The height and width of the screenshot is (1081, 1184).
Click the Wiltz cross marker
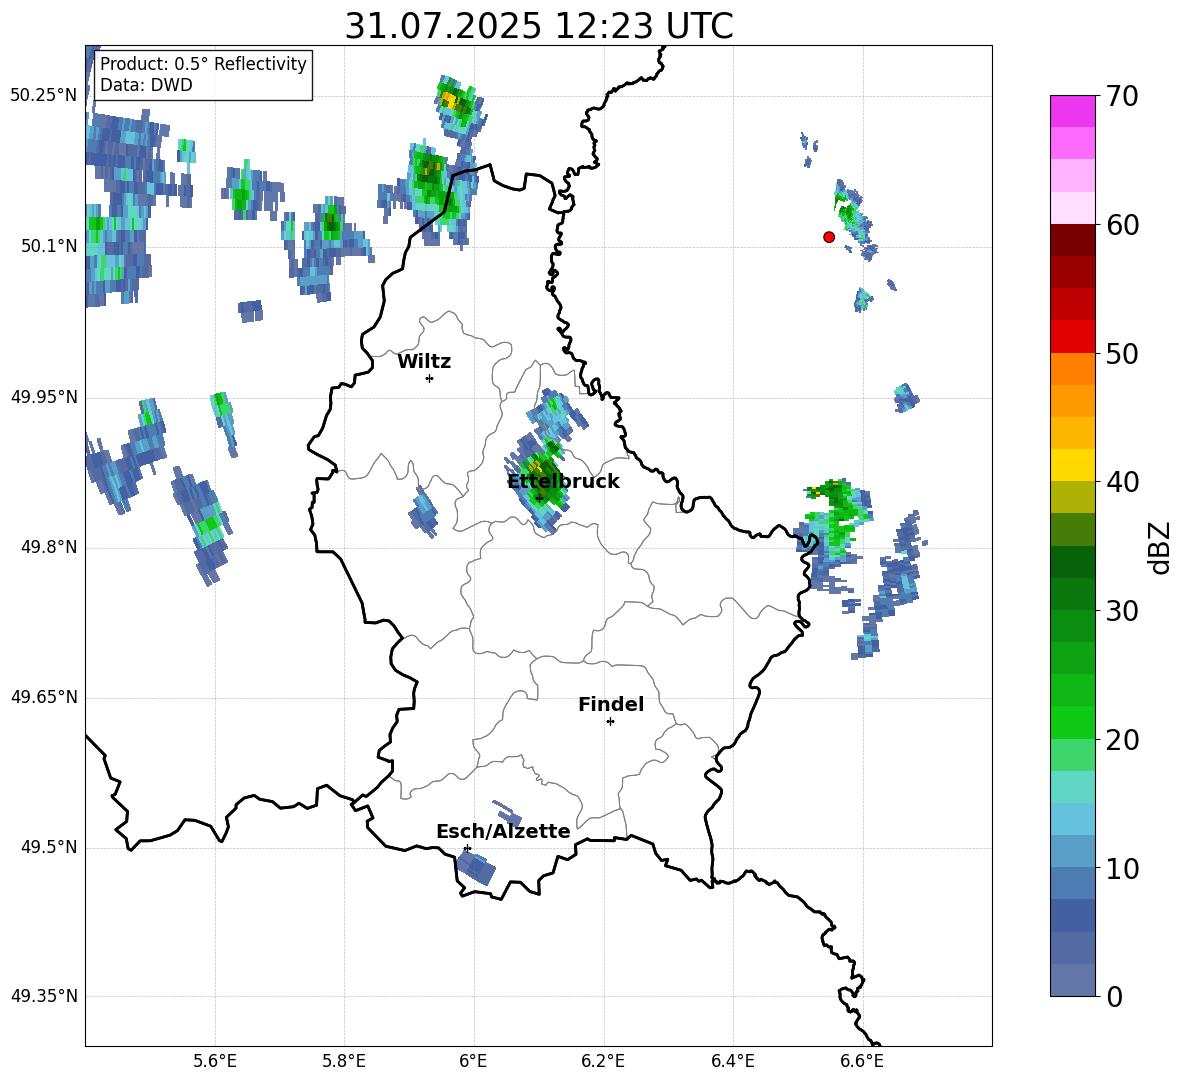[x=429, y=378]
